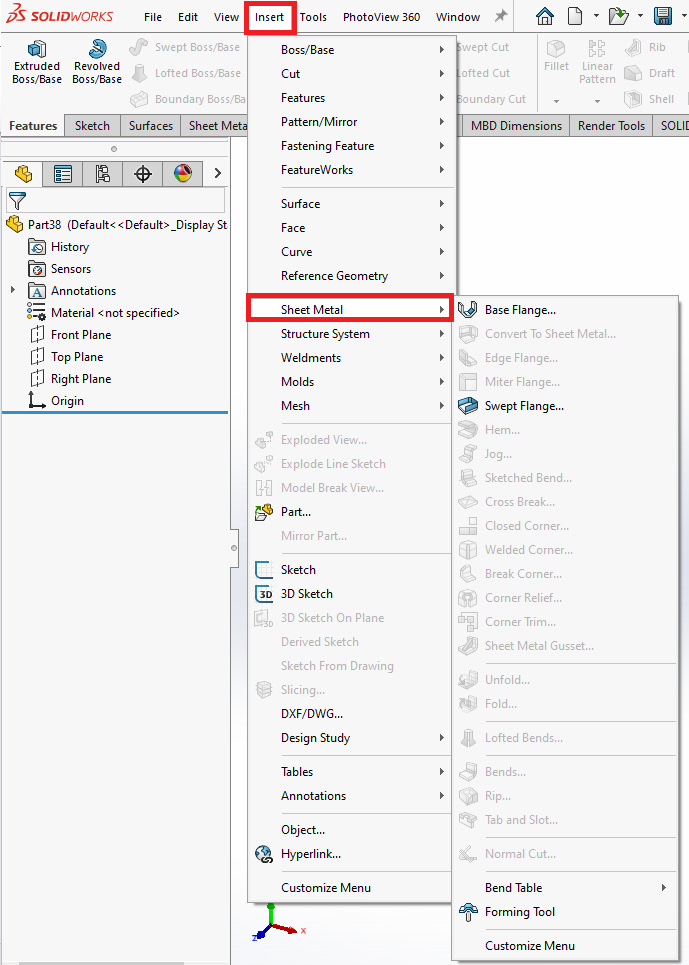Image resolution: width=689 pixels, height=965 pixels.
Task: Open the DimXpertManager crosshair tab icon
Action: 143,174
